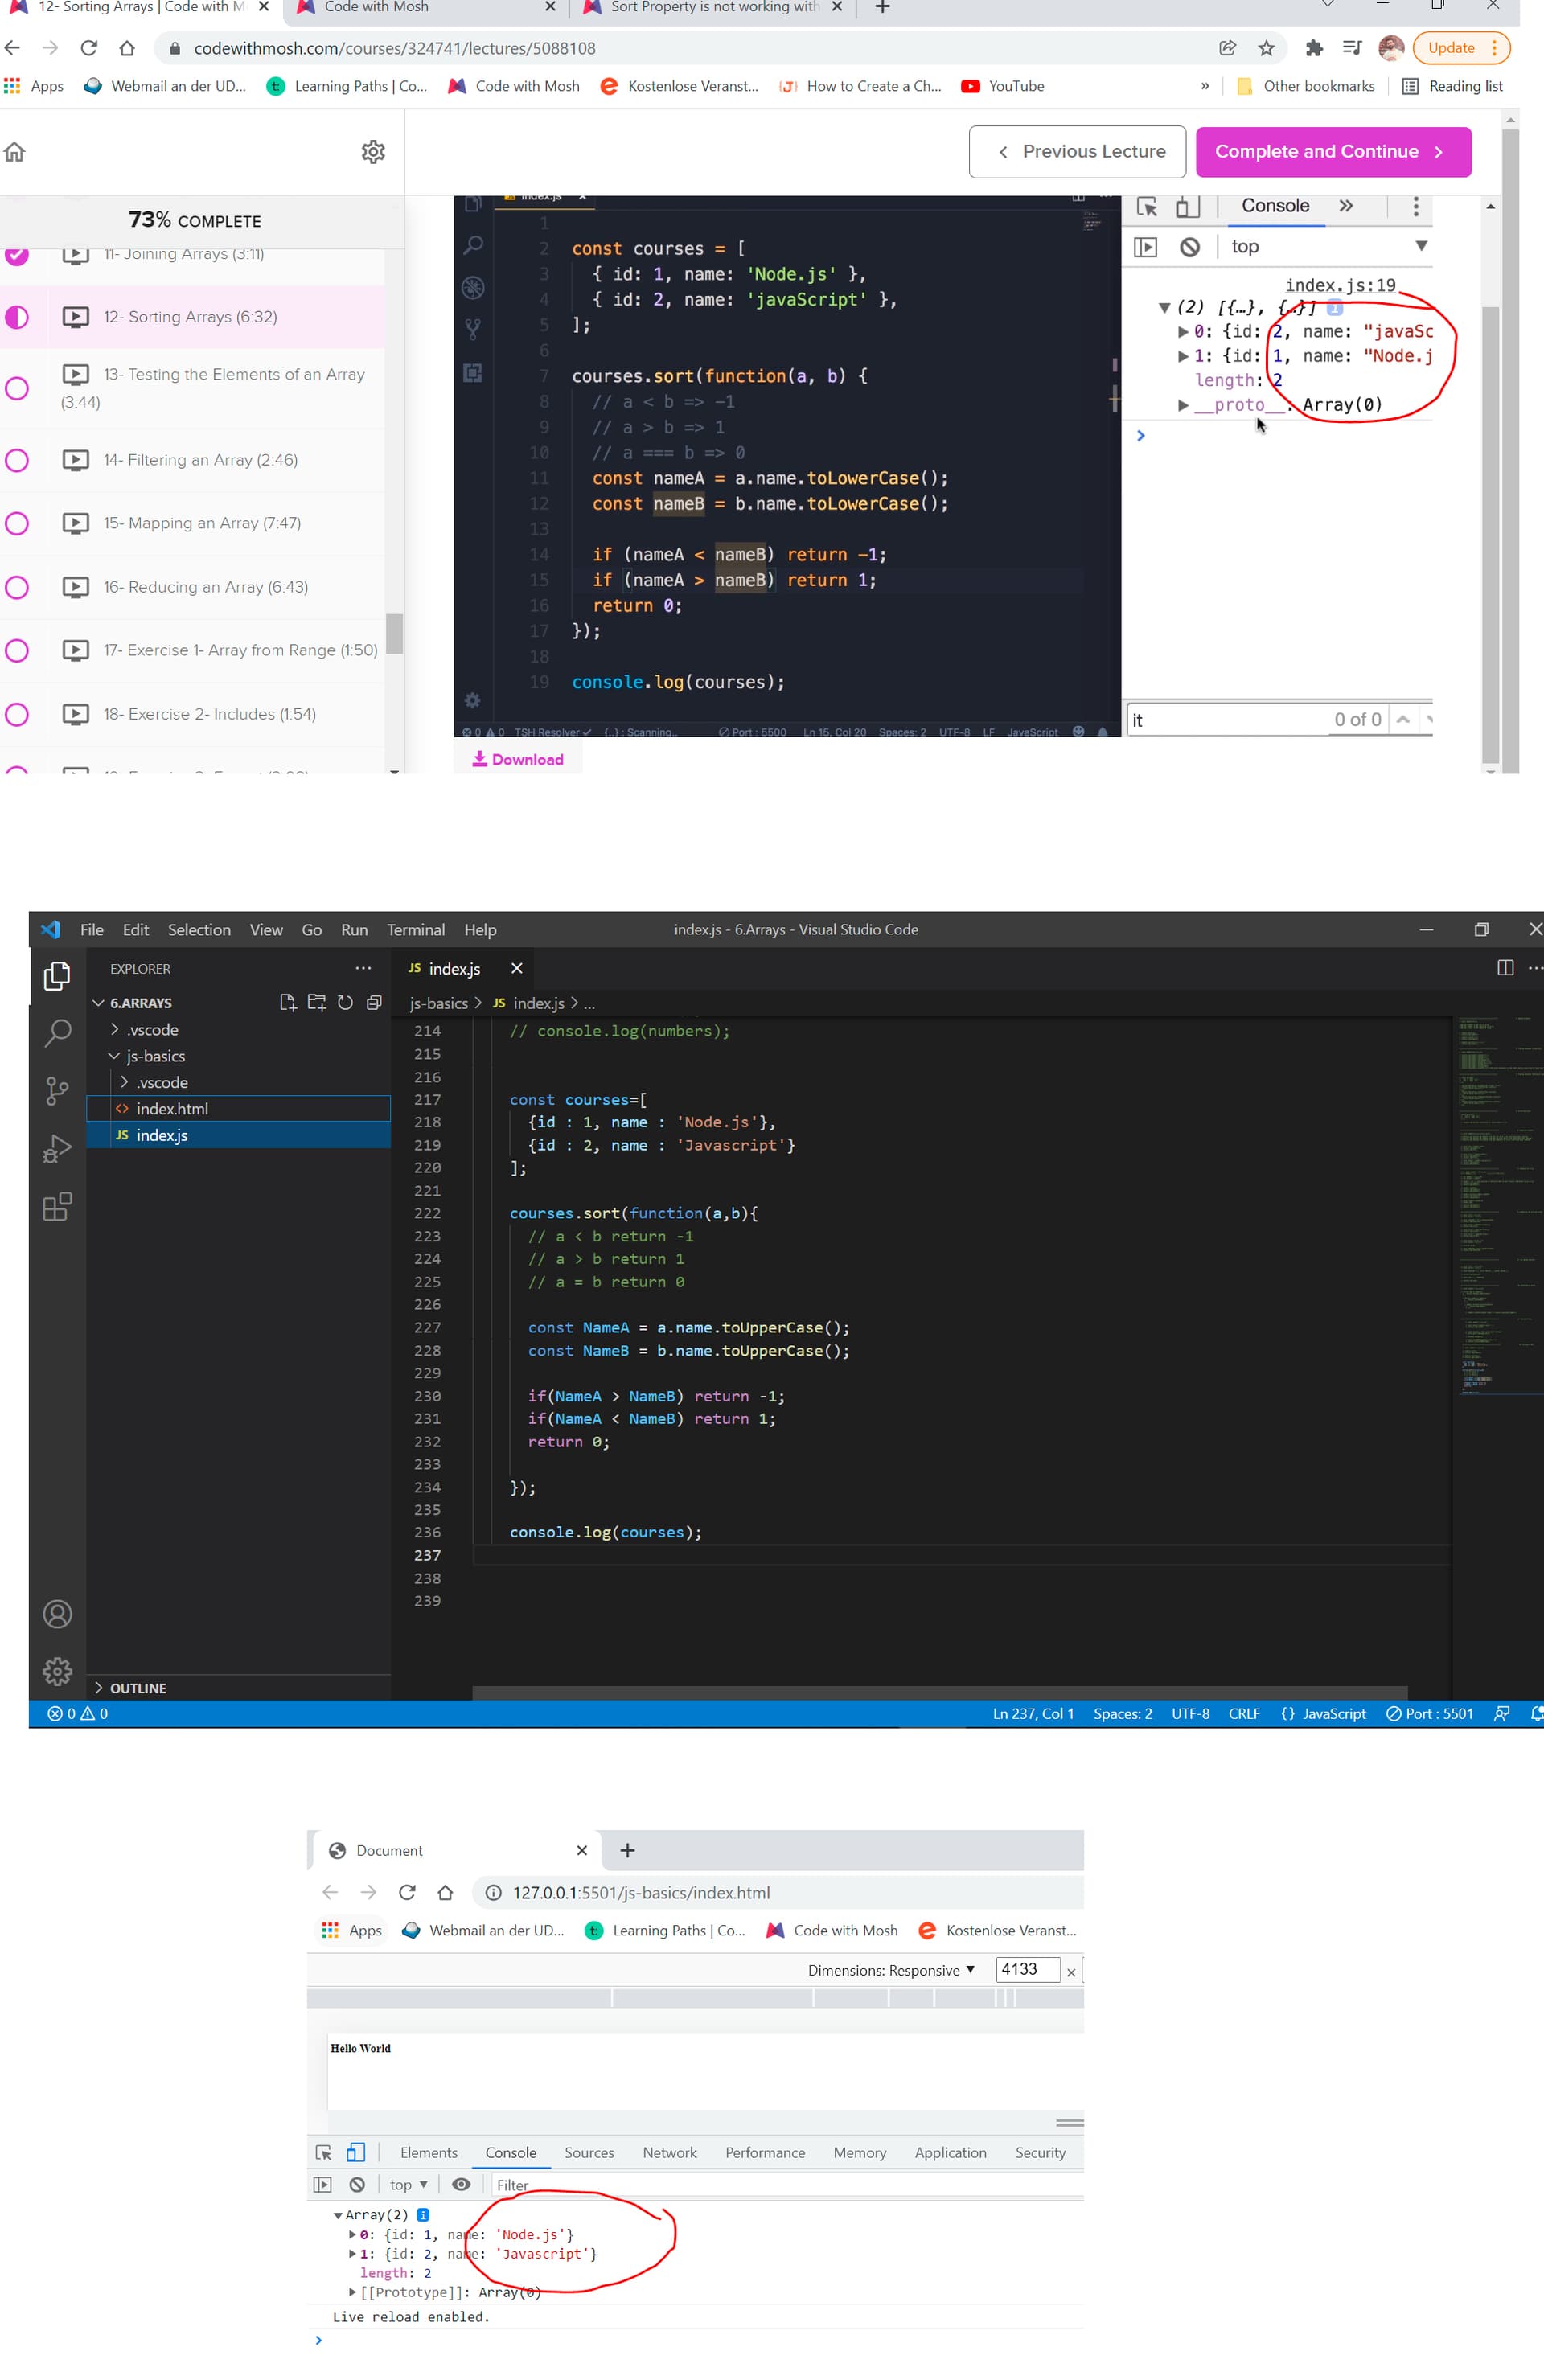1544x2380 pixels.
Task: Open VS Code Accounts icon
Action: coord(57,1613)
